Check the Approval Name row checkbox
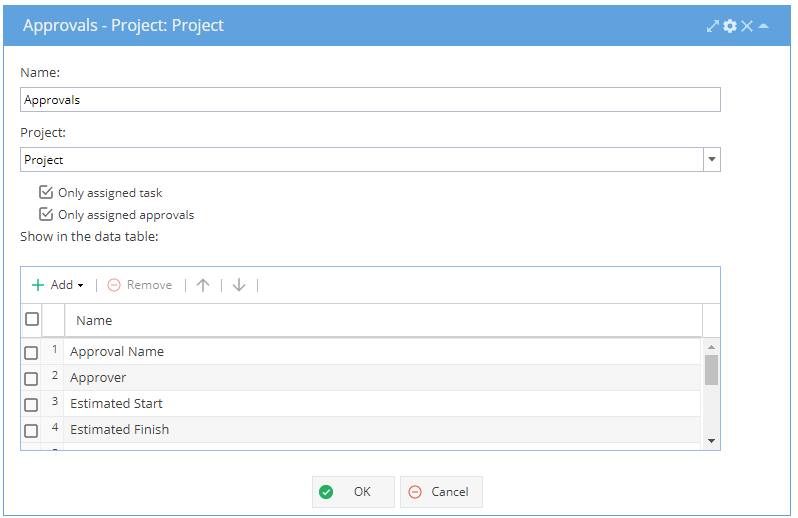 (31, 353)
